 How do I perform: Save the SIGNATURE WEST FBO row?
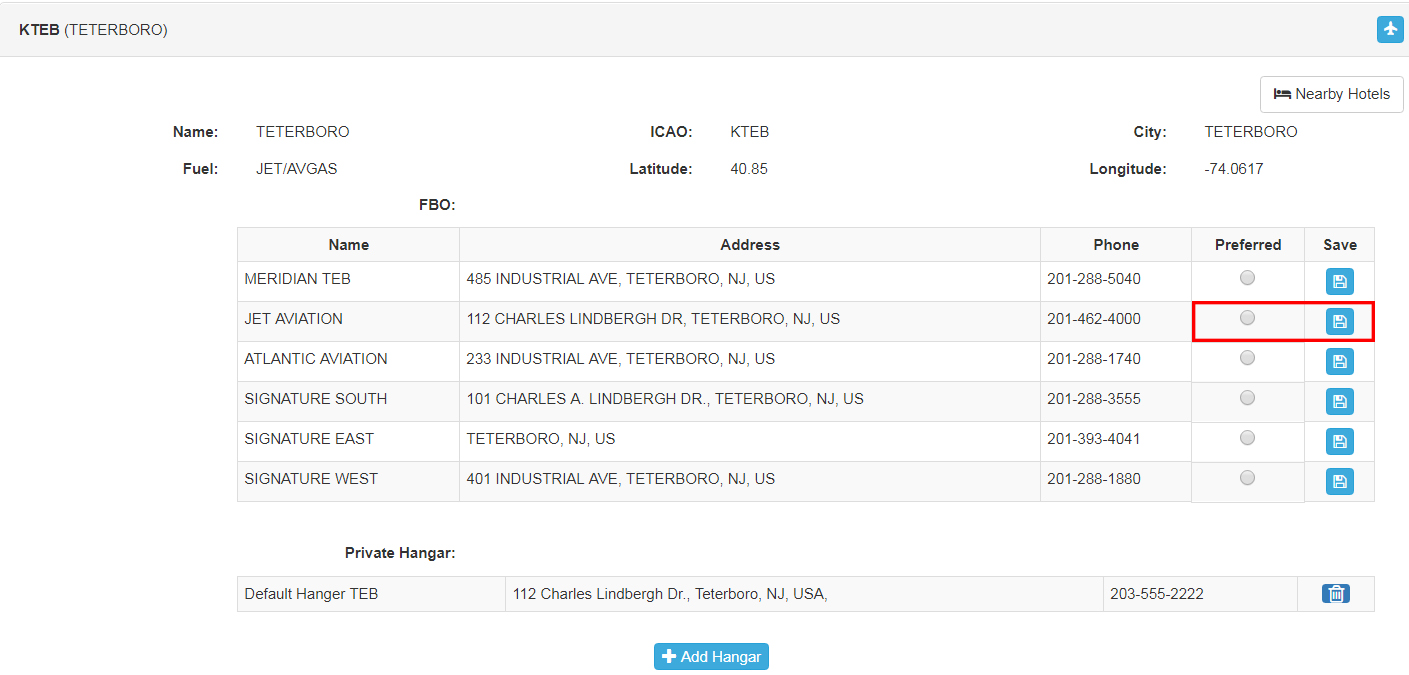click(1340, 482)
